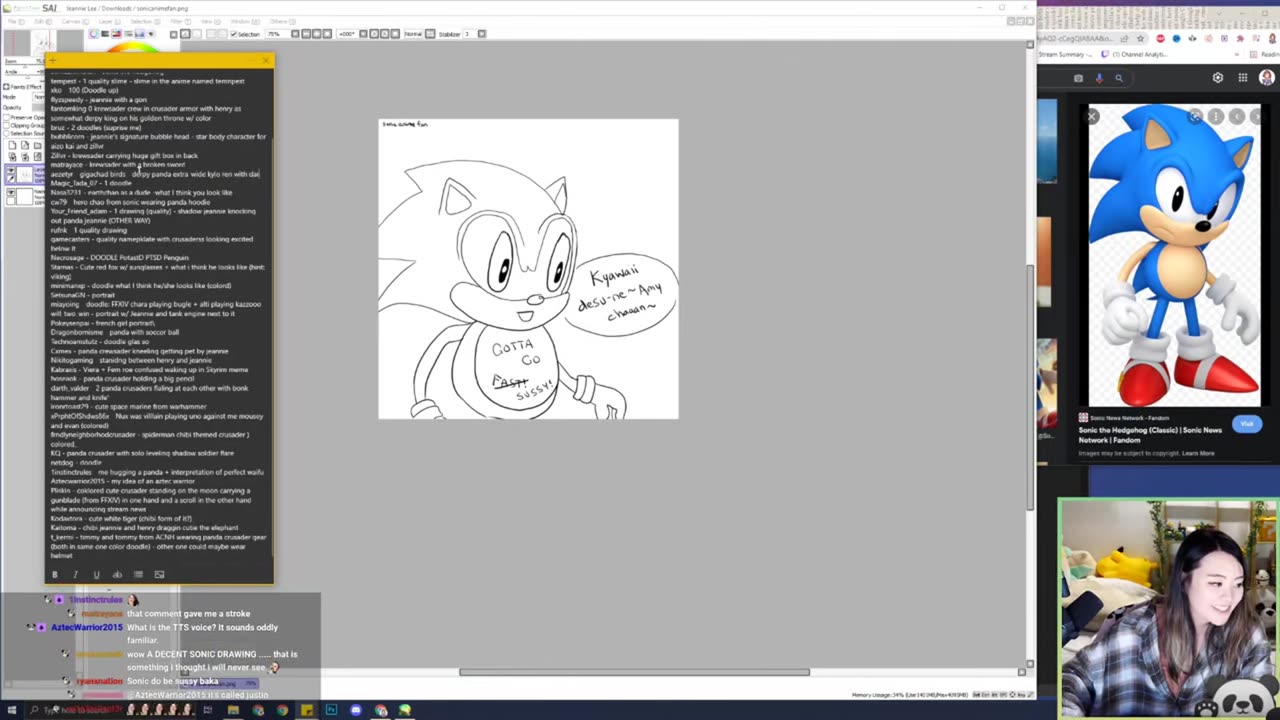Screen dimensions: 1280x720
Task: Toggle visibility eye of the second layer
Action: (x=10, y=192)
